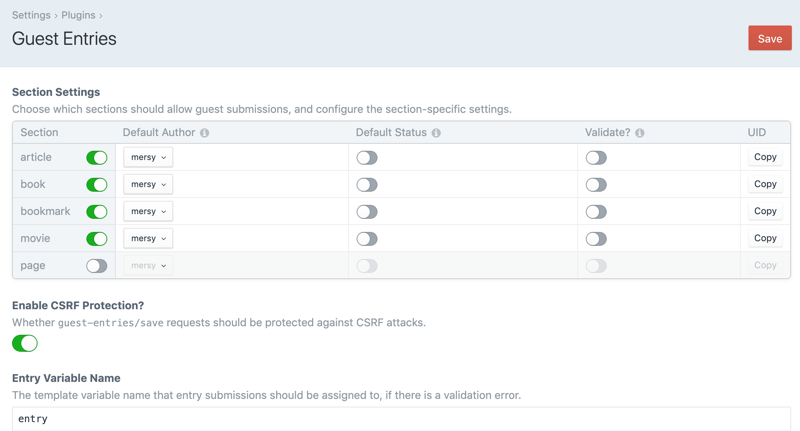Viewport: 800px width, 431px height.
Task: Go to Settings in the breadcrumb
Action: (31, 15)
